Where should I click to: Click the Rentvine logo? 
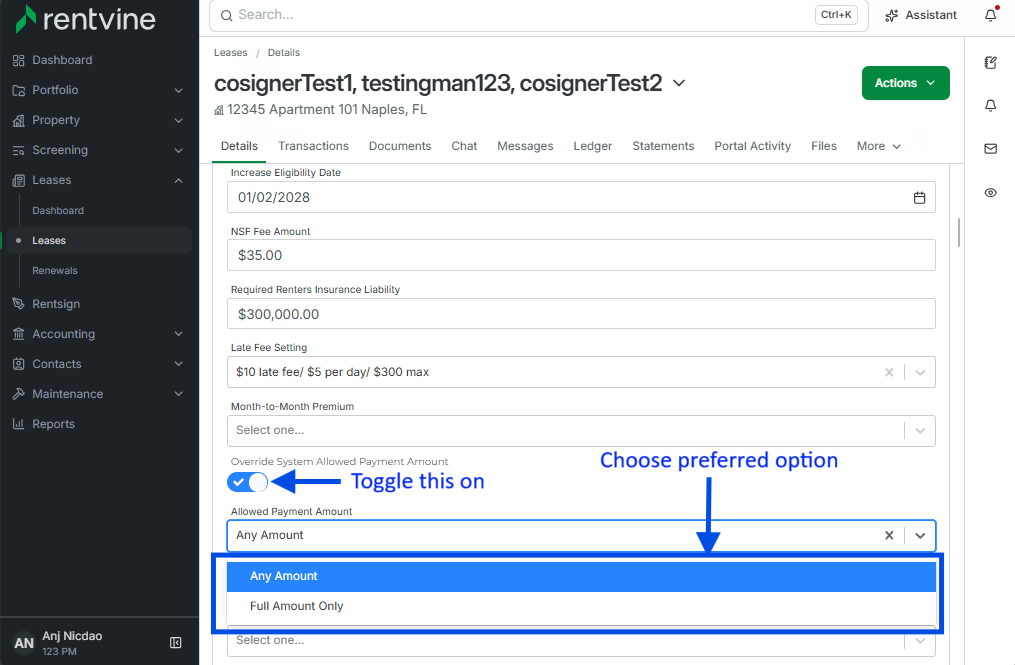coord(85,19)
